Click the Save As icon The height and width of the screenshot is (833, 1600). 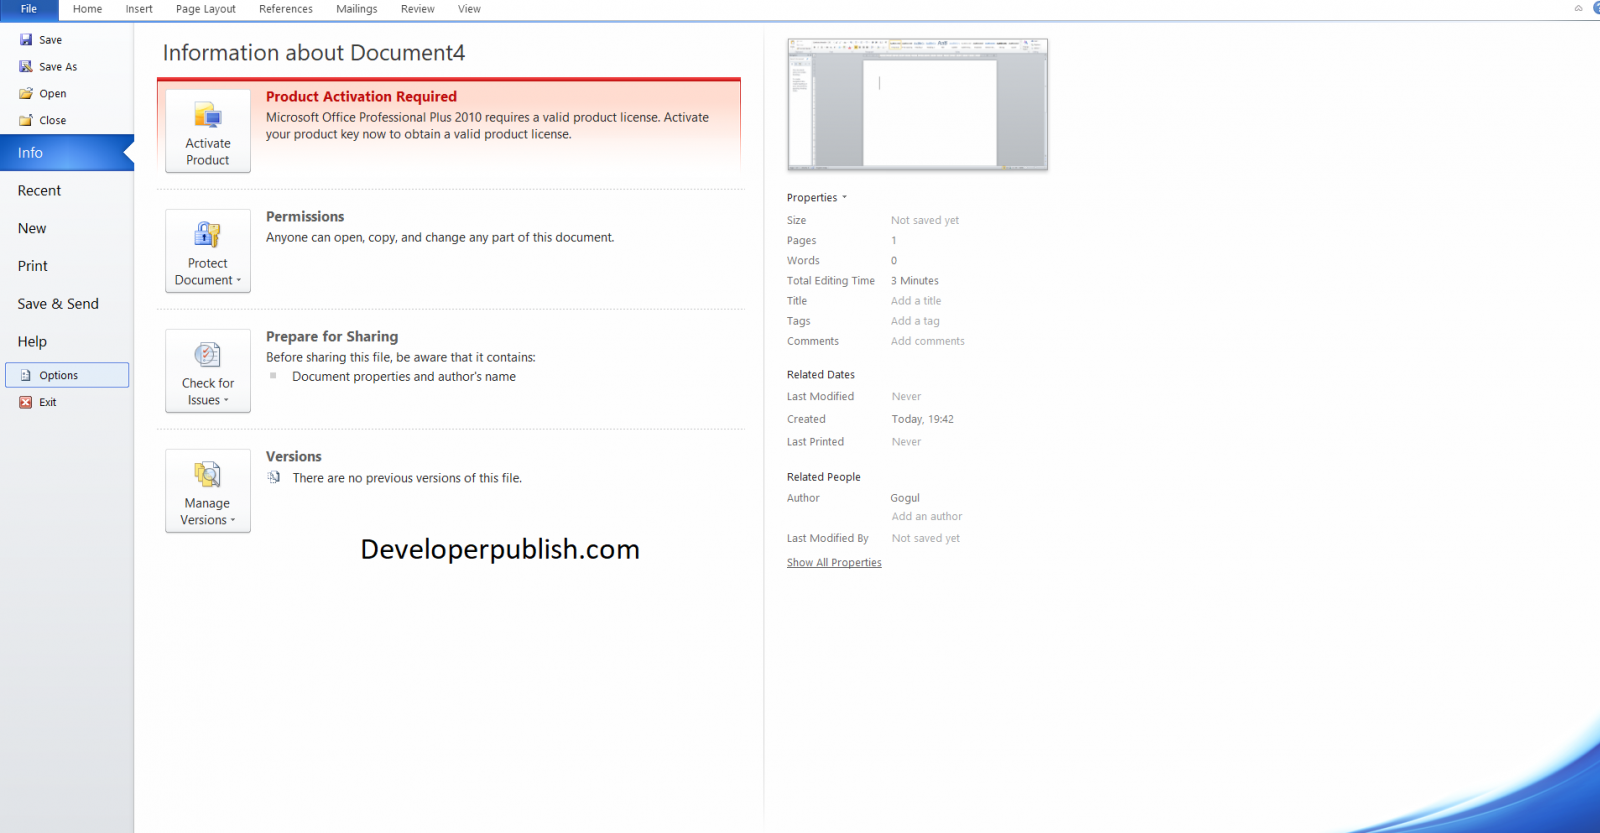click(26, 67)
